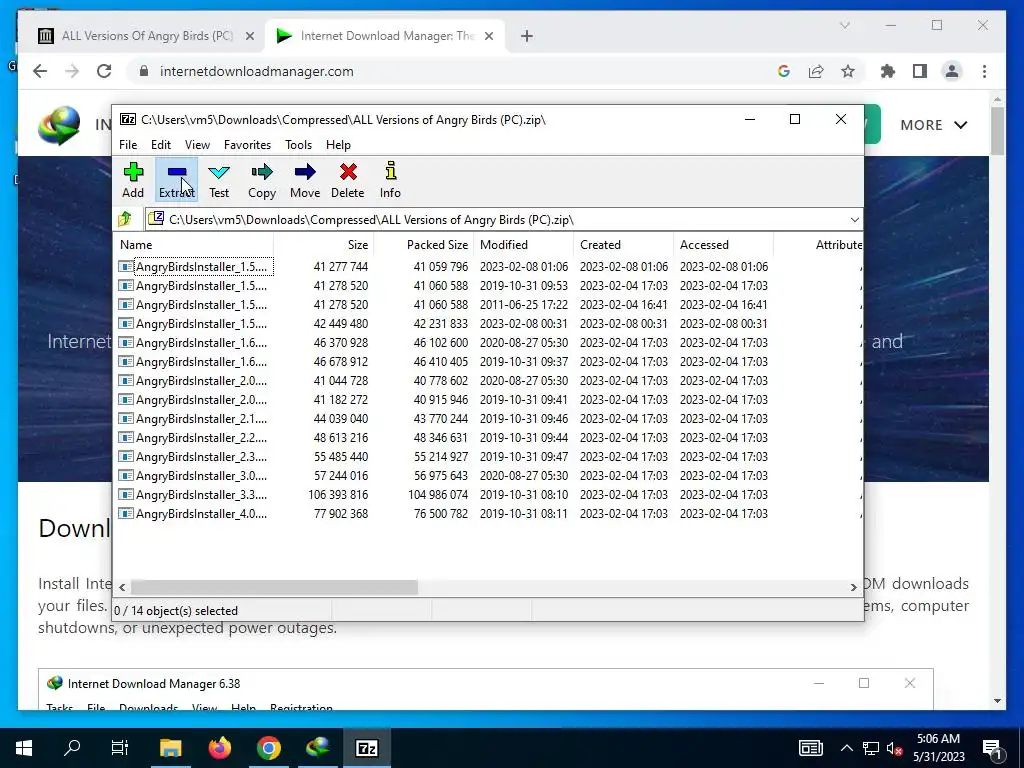Expand the 7-Zip address path dropdown
1024x768 pixels.
(x=854, y=219)
